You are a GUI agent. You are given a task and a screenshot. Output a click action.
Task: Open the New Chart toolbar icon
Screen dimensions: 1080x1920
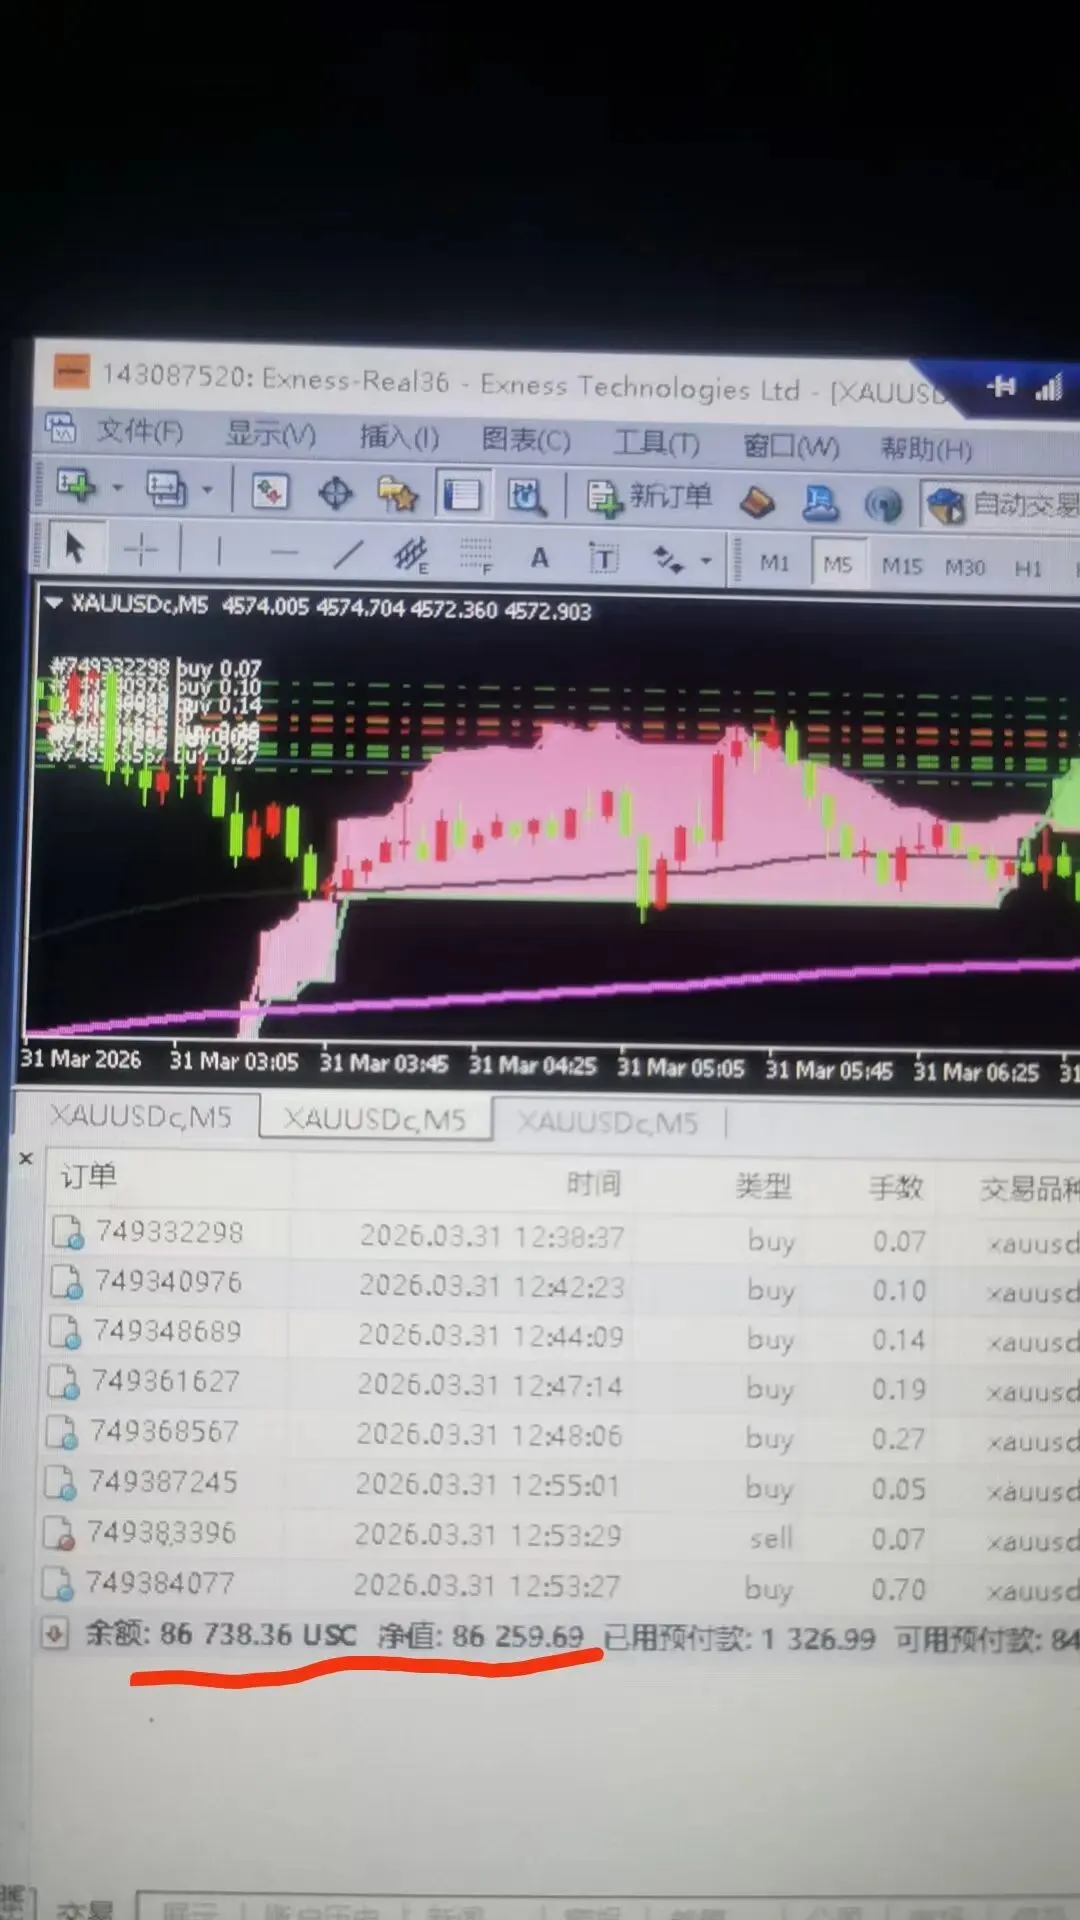76,486
